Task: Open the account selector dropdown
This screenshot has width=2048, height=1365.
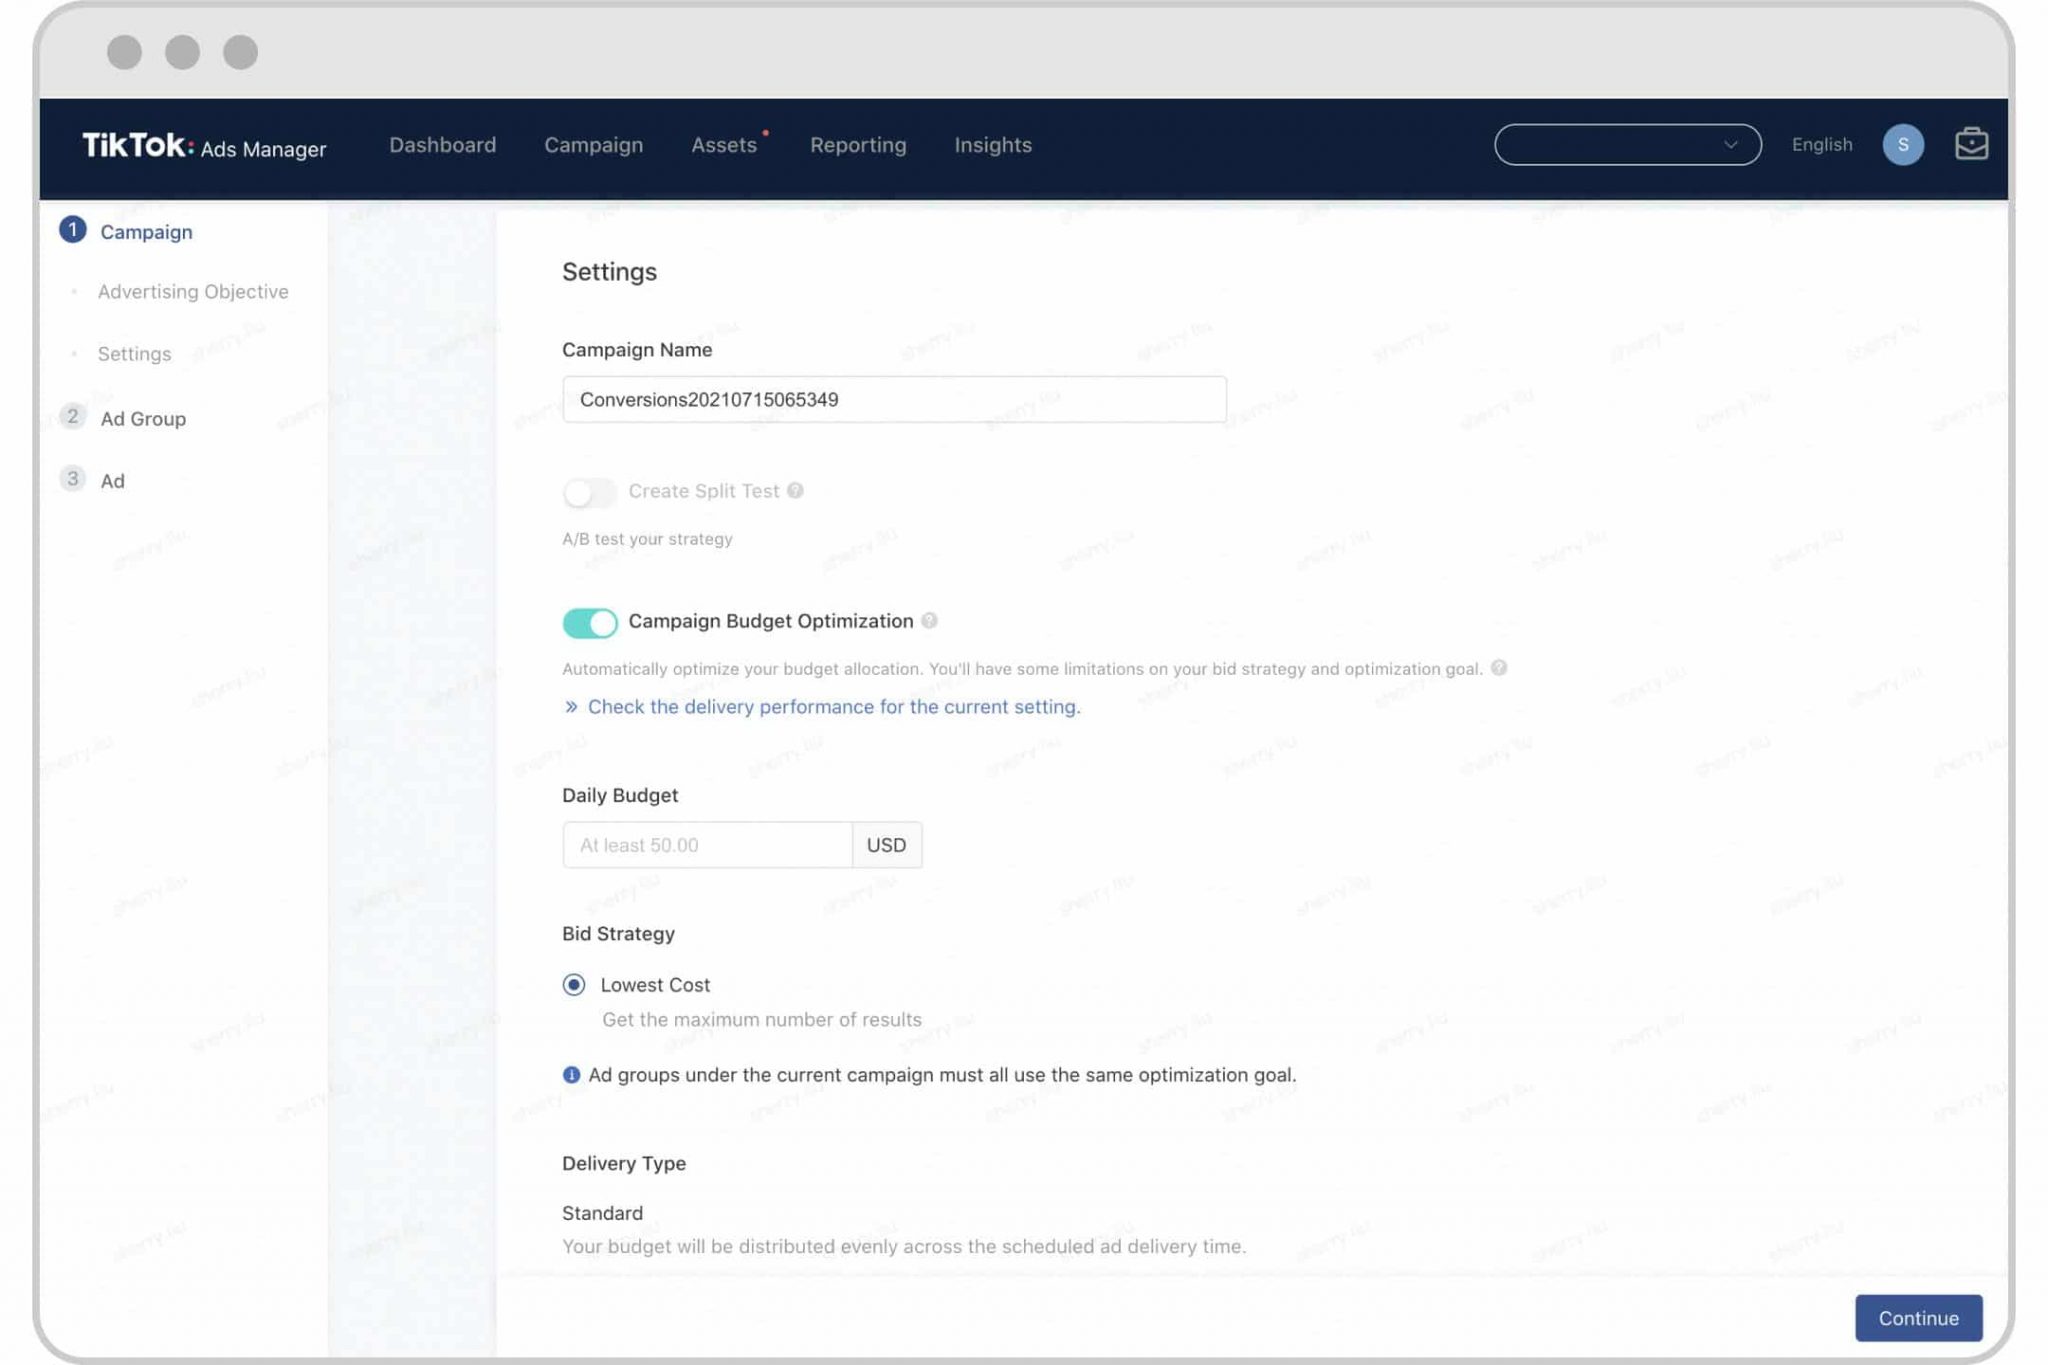Action: pos(1627,145)
